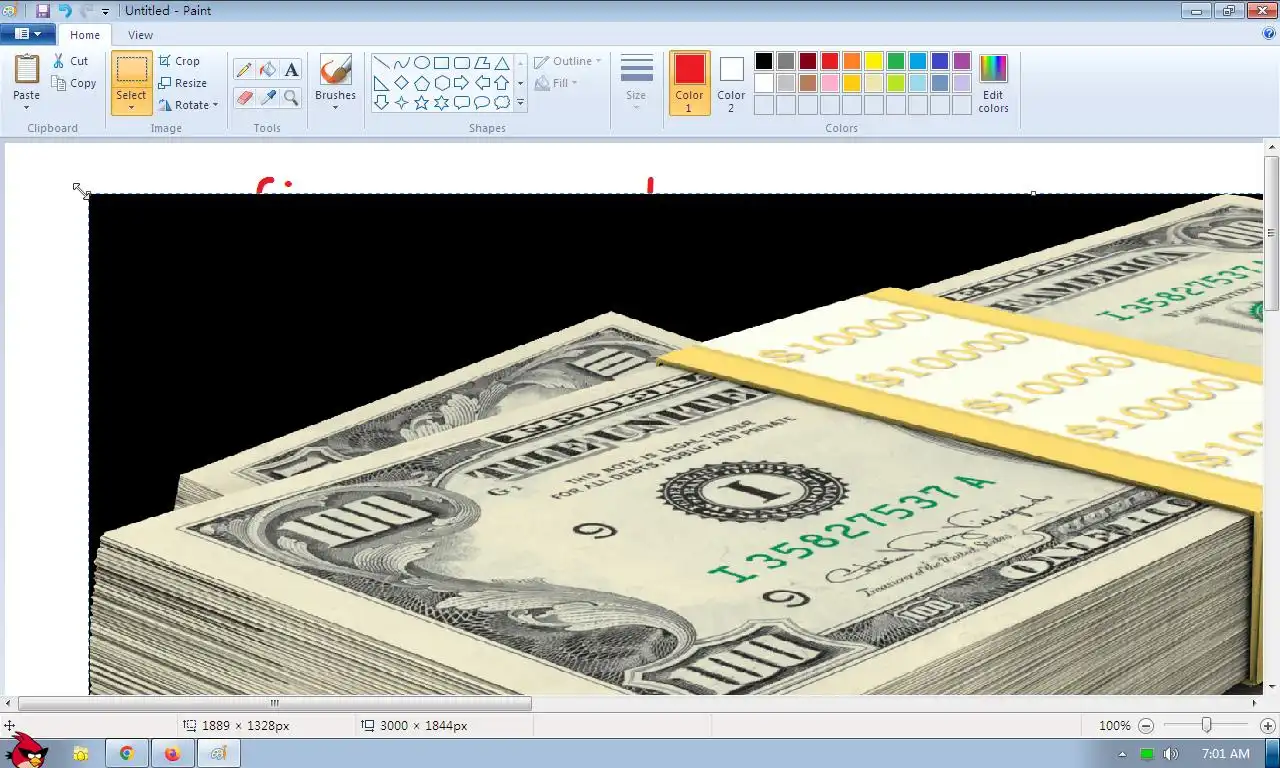Choose the Heart-adjacent cloud callout shape
Image resolution: width=1280 pixels, height=768 pixels.
coord(502,102)
